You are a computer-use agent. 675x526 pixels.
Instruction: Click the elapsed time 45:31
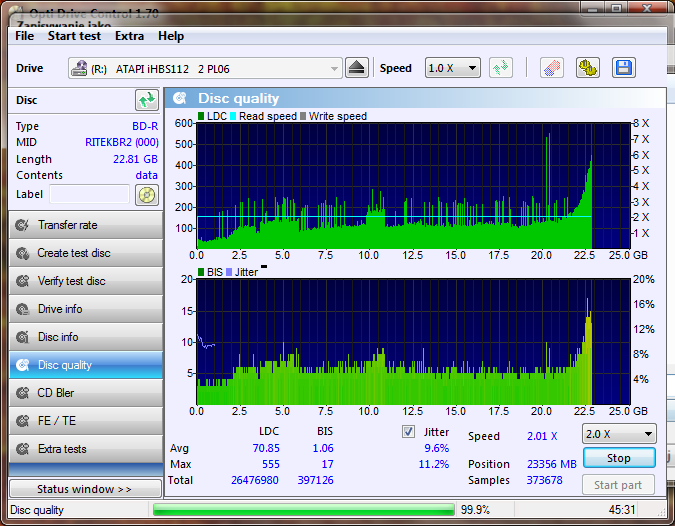(622, 510)
